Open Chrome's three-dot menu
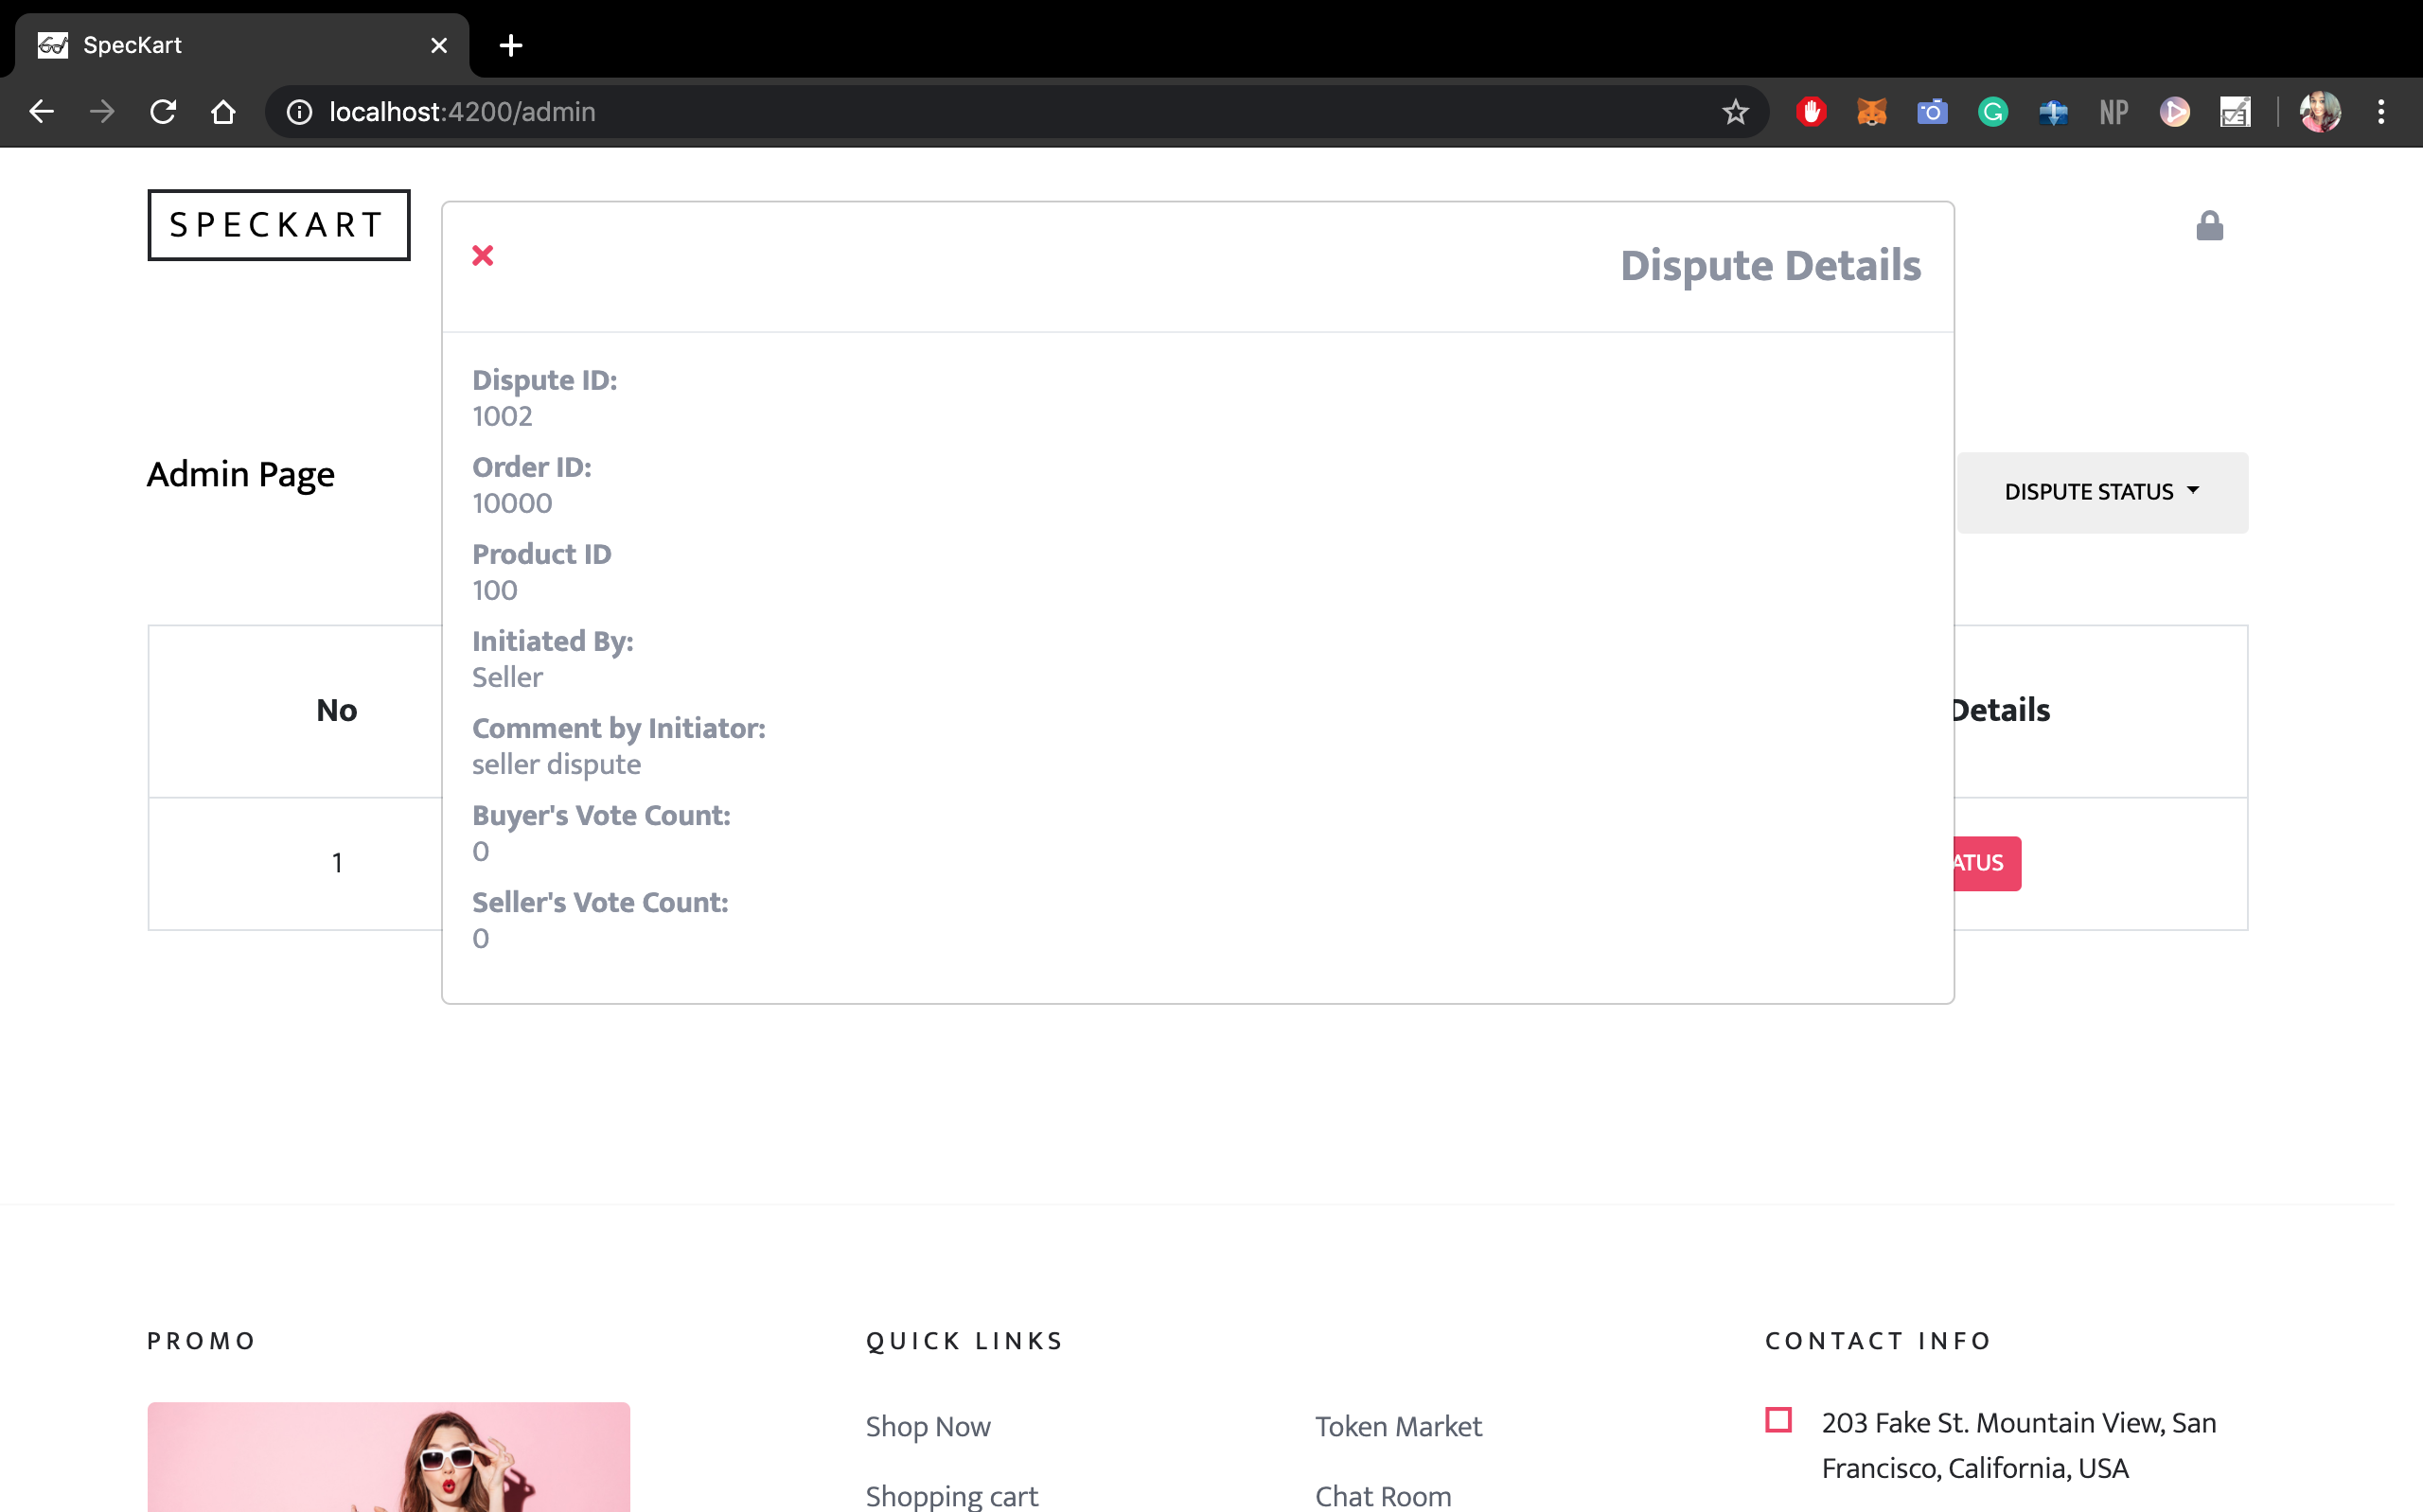The height and width of the screenshot is (1512, 2423). [2380, 112]
